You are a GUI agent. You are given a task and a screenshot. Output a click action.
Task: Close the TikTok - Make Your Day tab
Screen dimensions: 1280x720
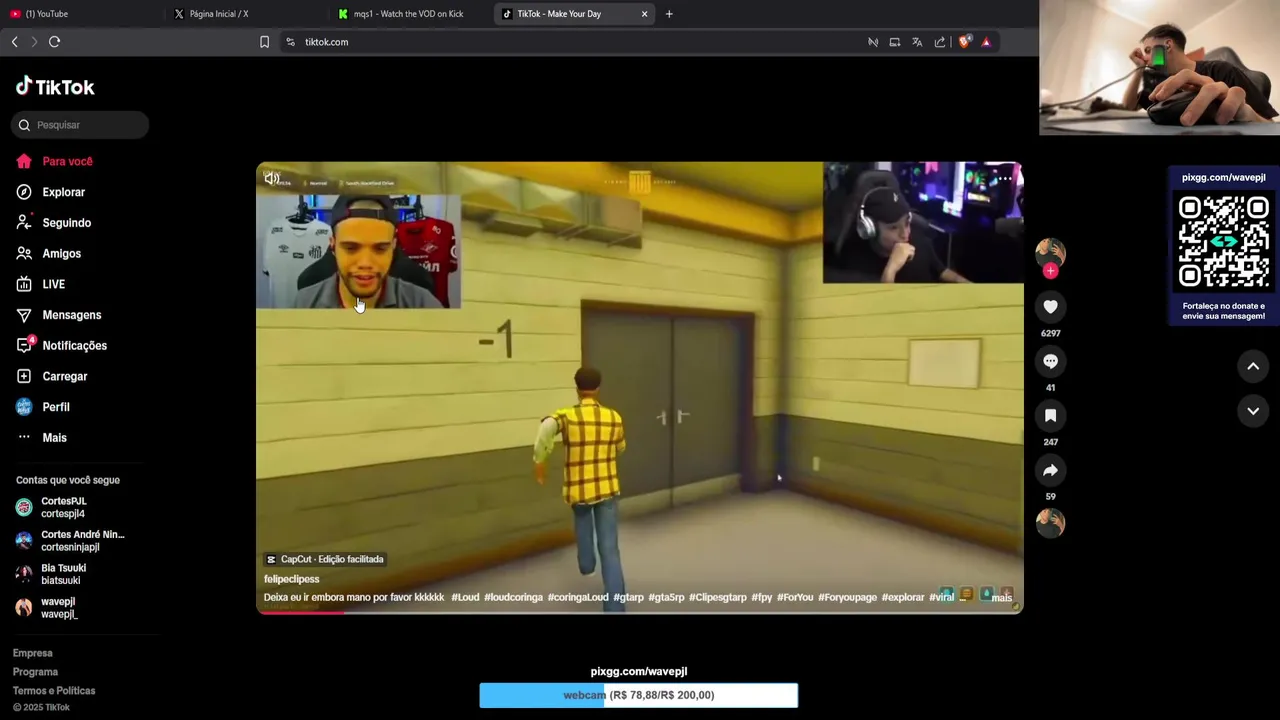click(644, 14)
